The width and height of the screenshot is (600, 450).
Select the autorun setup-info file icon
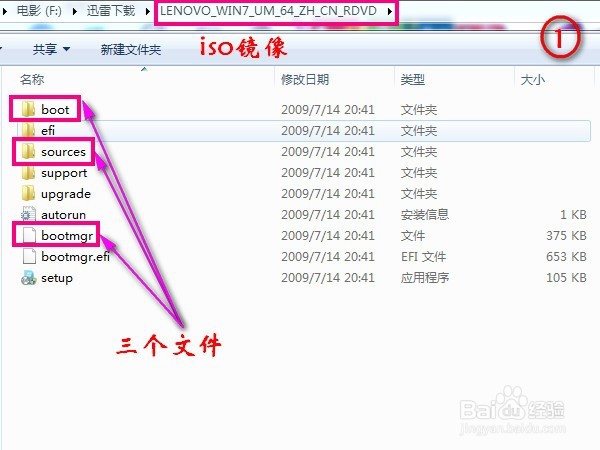[28, 214]
